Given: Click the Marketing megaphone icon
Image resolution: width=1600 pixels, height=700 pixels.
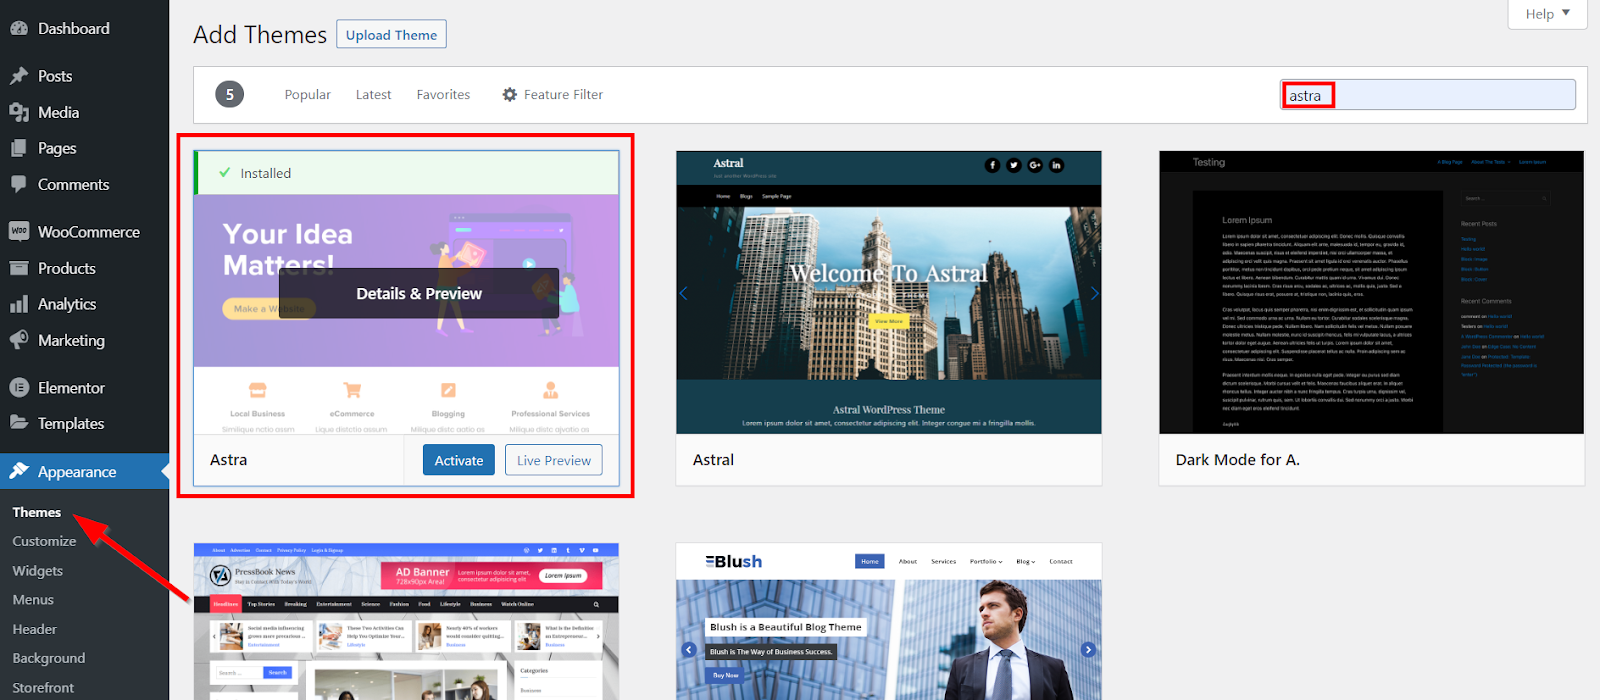Looking at the screenshot, I should pyautogui.click(x=19, y=340).
